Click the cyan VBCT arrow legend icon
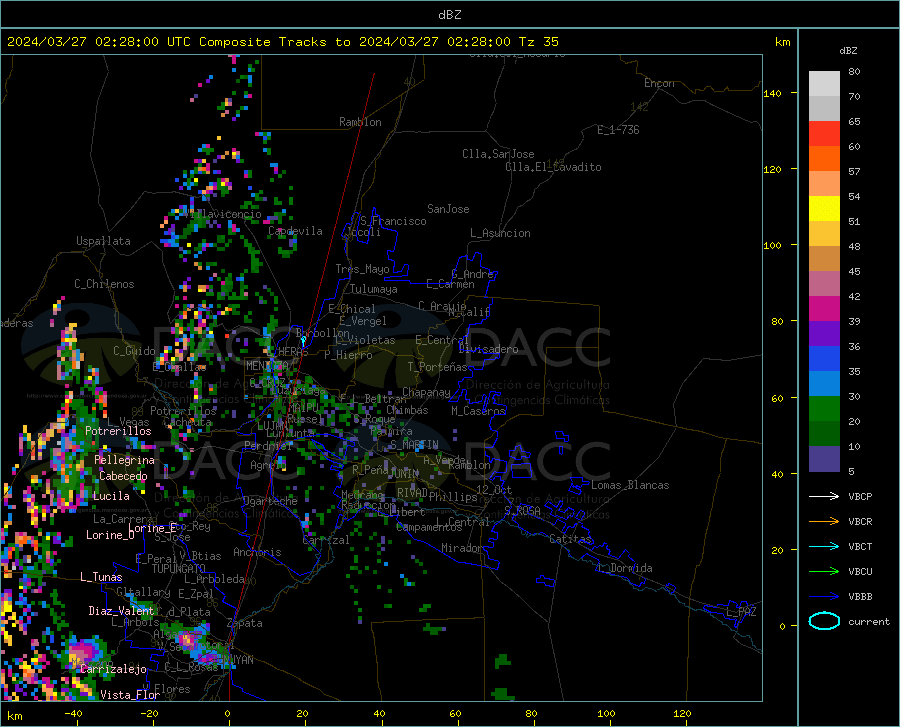 [824, 546]
